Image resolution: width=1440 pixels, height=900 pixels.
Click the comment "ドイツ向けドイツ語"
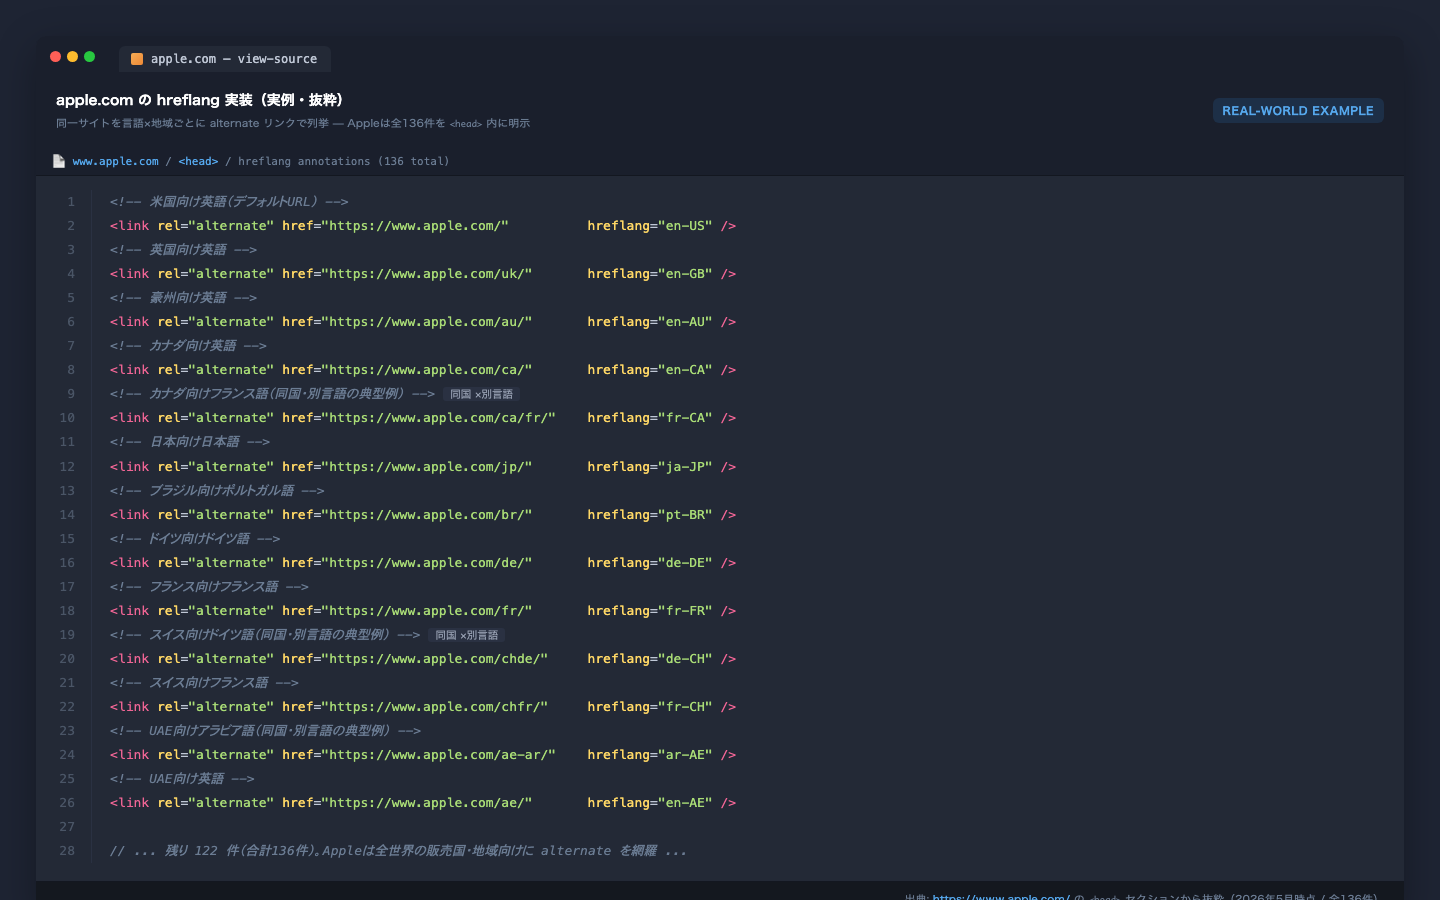(195, 539)
